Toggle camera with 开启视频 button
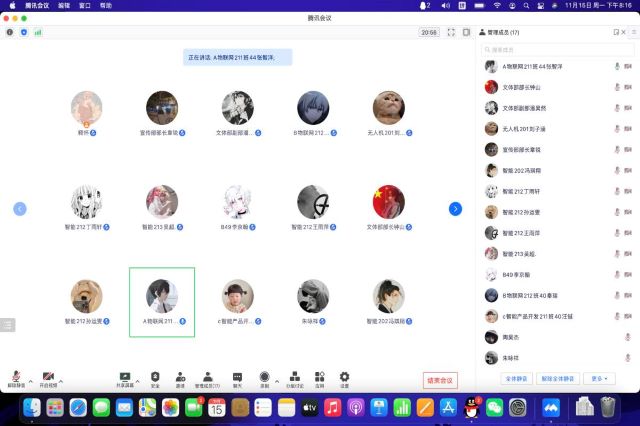 pyautogui.click(x=45, y=378)
